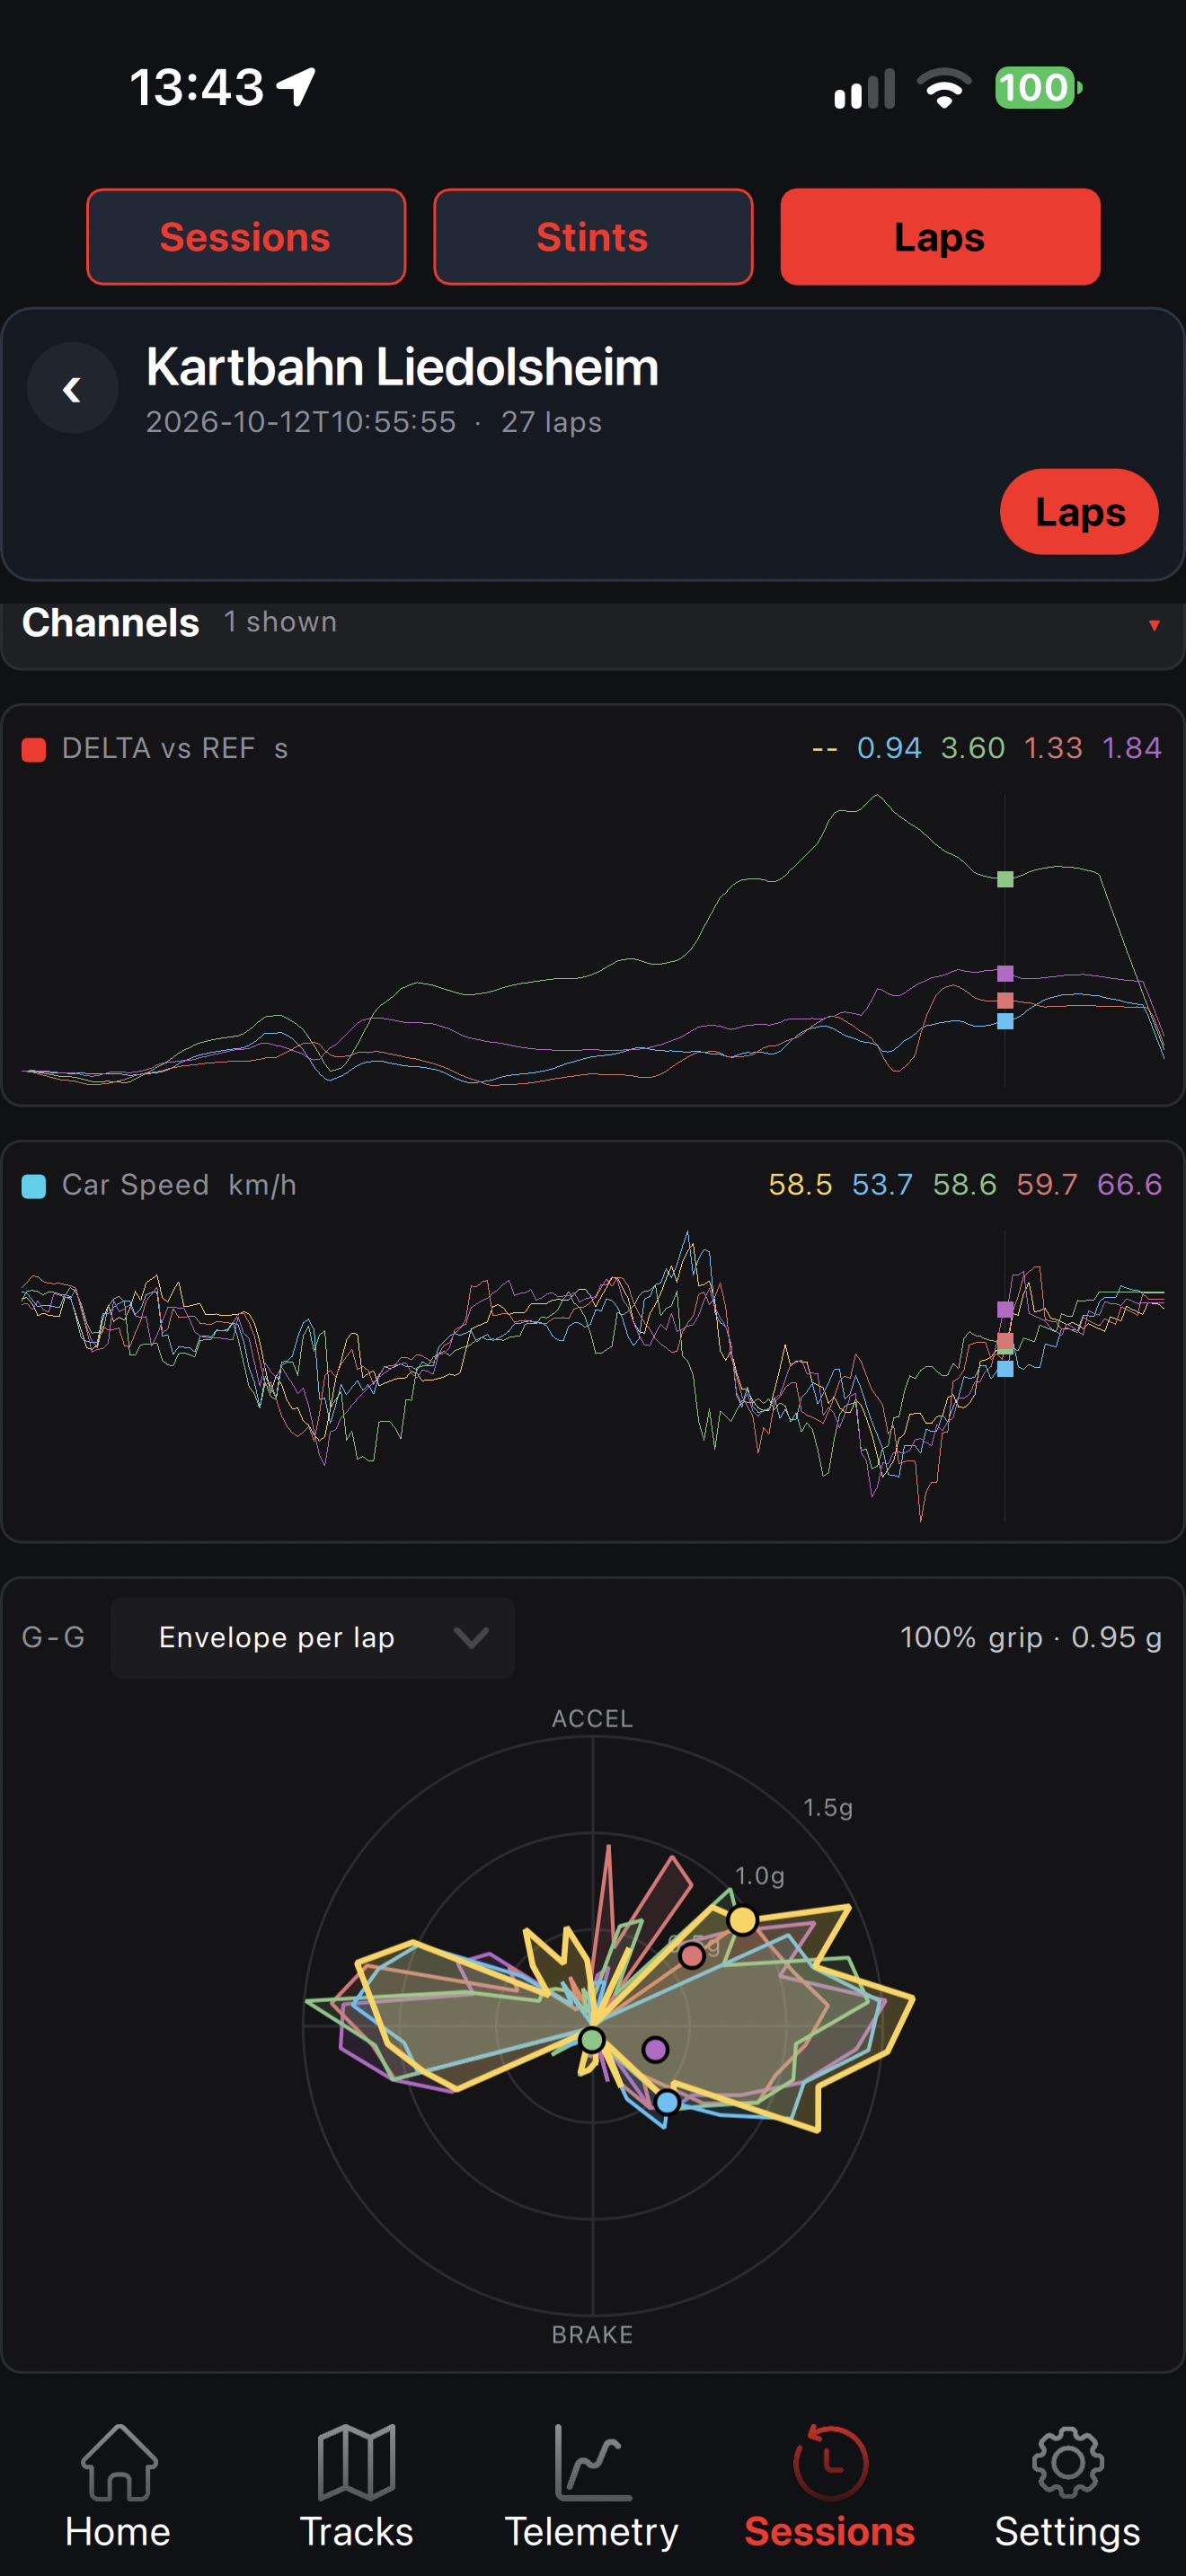Tap the cellular signal bars icon
The height and width of the screenshot is (2576, 1186).
click(864, 88)
